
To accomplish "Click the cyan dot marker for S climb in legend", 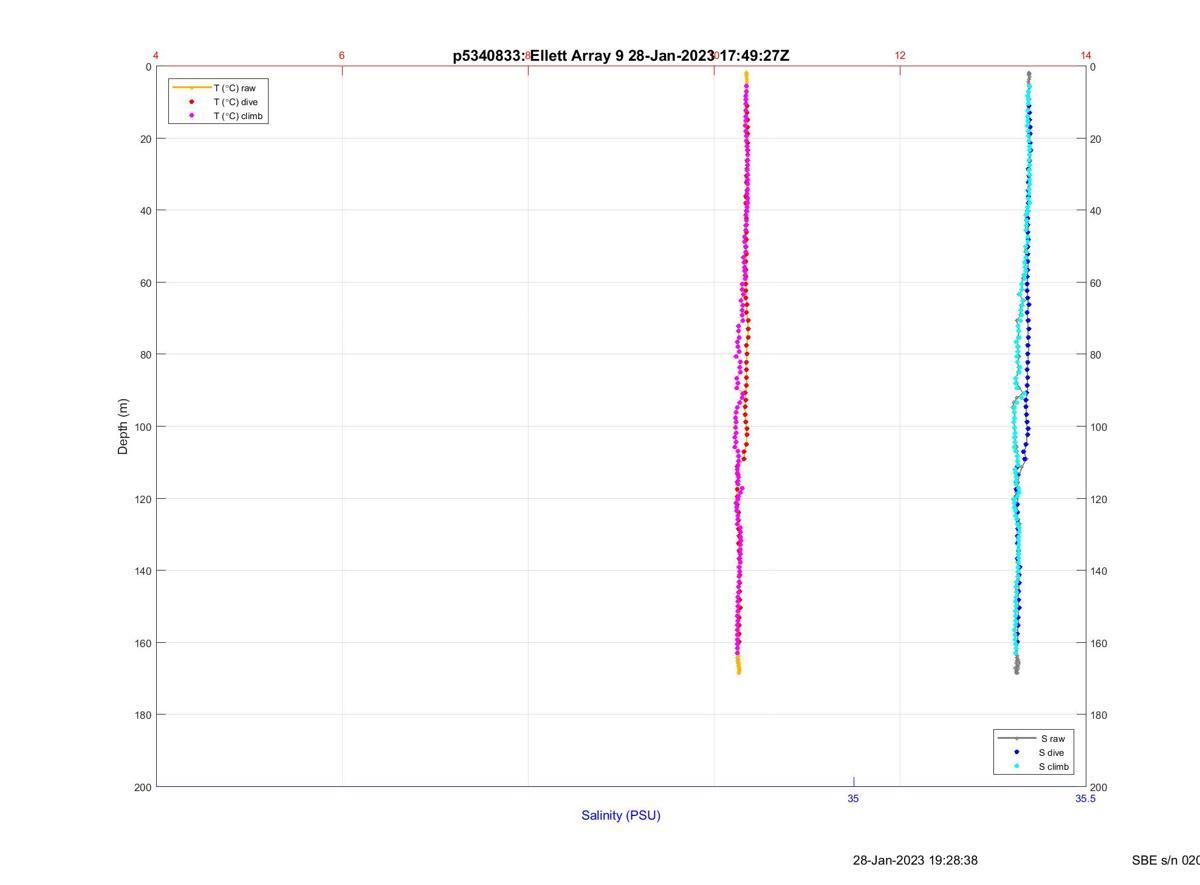I will (x=1016, y=767).
